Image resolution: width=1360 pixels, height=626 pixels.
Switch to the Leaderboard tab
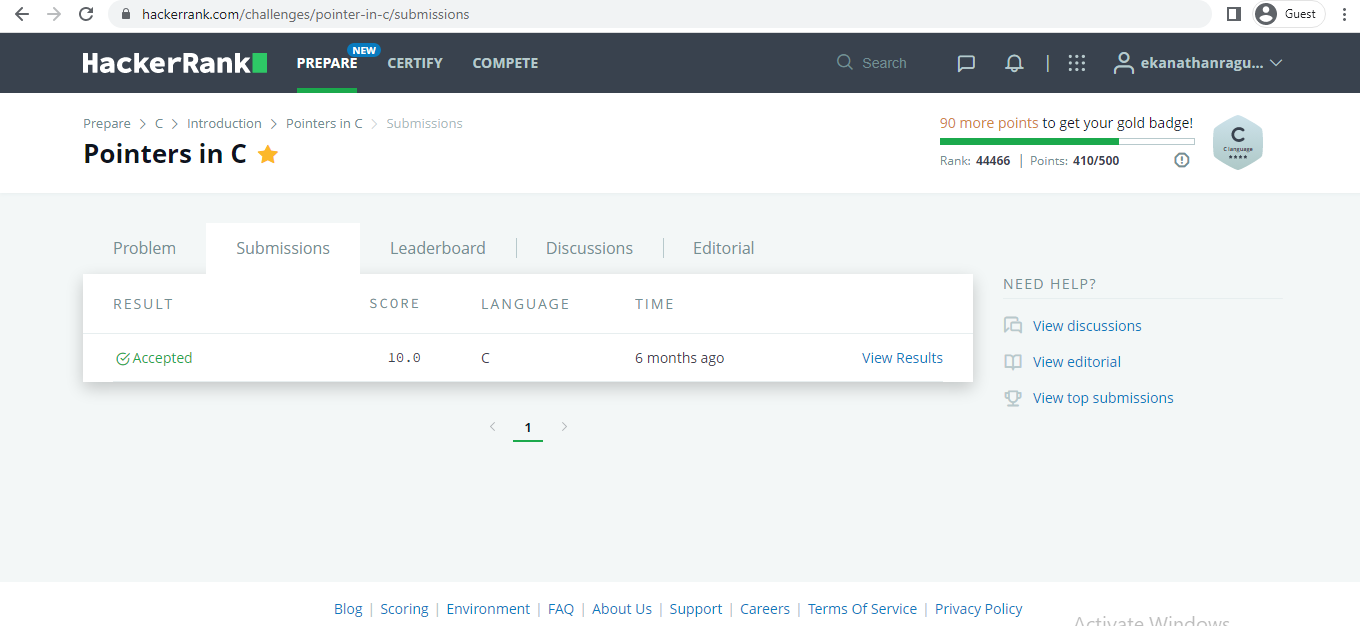click(438, 248)
